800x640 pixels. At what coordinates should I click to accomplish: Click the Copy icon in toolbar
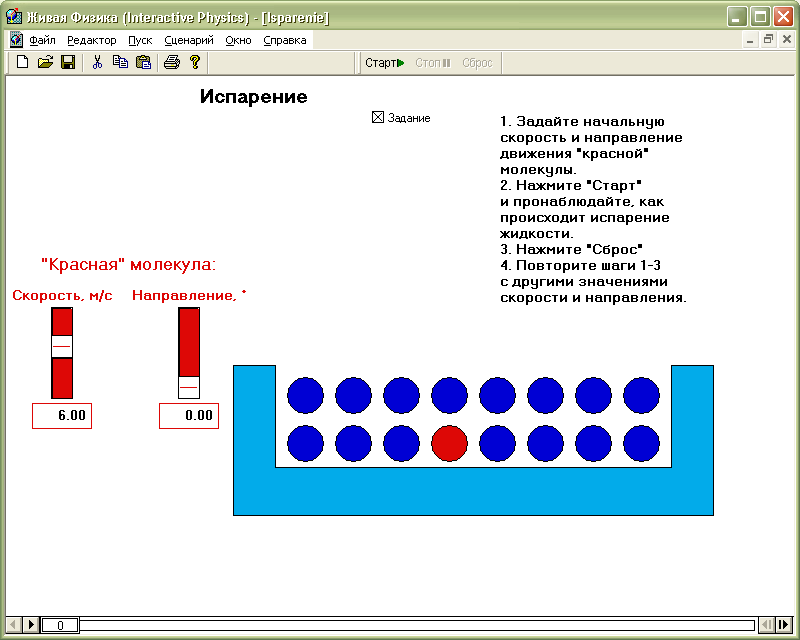click(x=120, y=62)
